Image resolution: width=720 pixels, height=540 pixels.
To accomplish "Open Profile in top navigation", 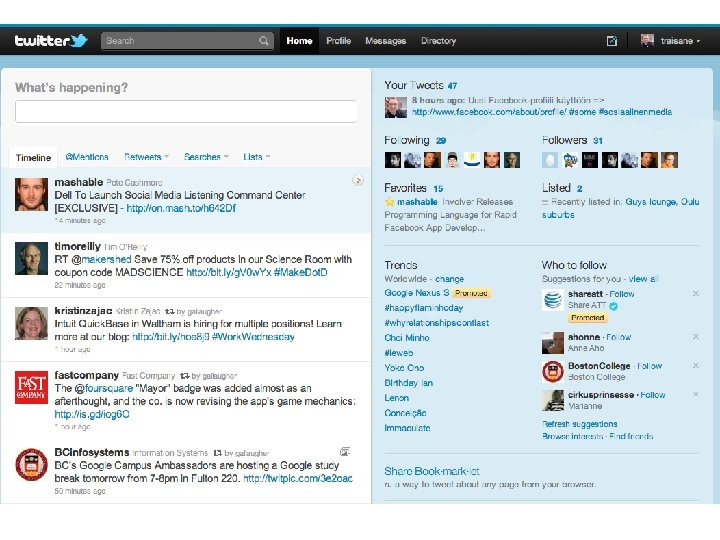I will (x=338, y=41).
